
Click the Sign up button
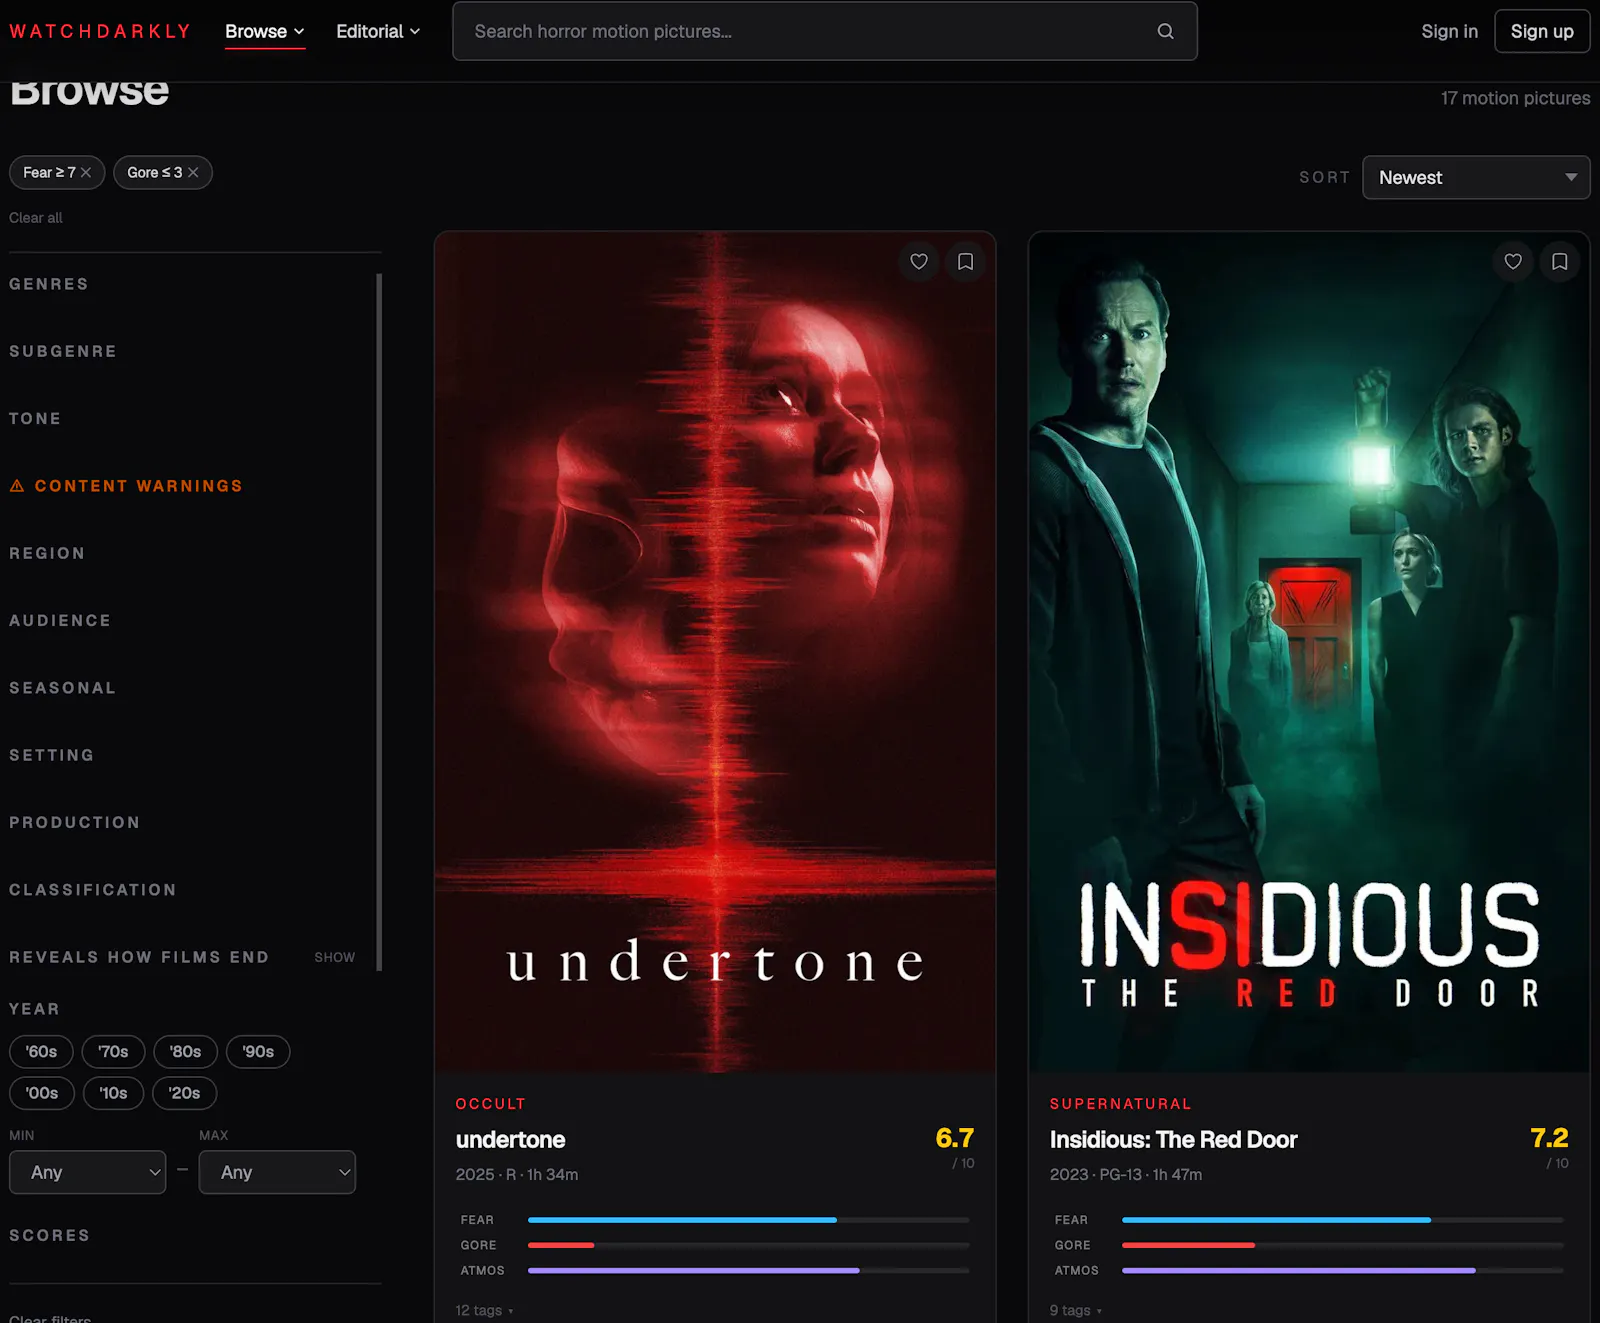[1542, 31]
